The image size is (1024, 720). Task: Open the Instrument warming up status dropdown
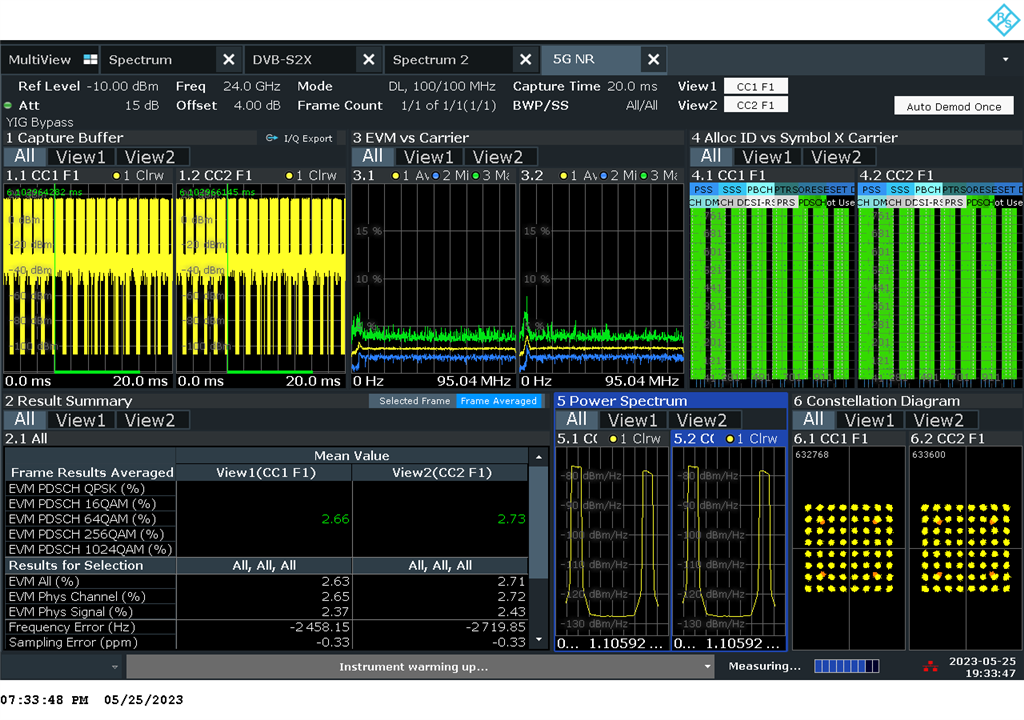707,667
